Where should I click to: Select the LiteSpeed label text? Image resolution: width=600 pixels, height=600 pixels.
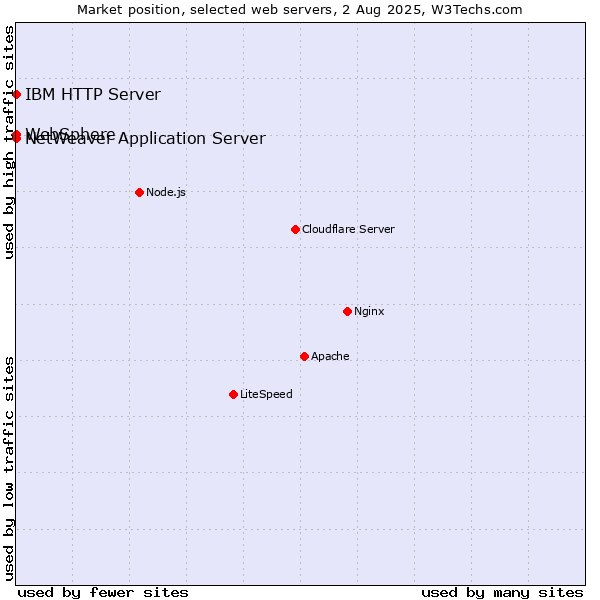(x=266, y=394)
